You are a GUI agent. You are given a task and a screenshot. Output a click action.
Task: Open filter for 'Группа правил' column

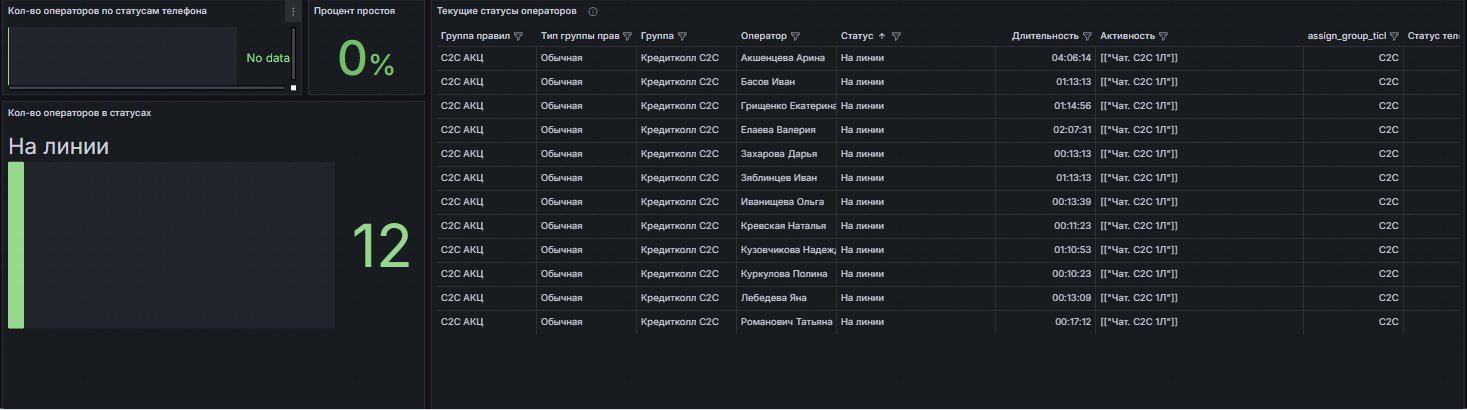pos(518,36)
